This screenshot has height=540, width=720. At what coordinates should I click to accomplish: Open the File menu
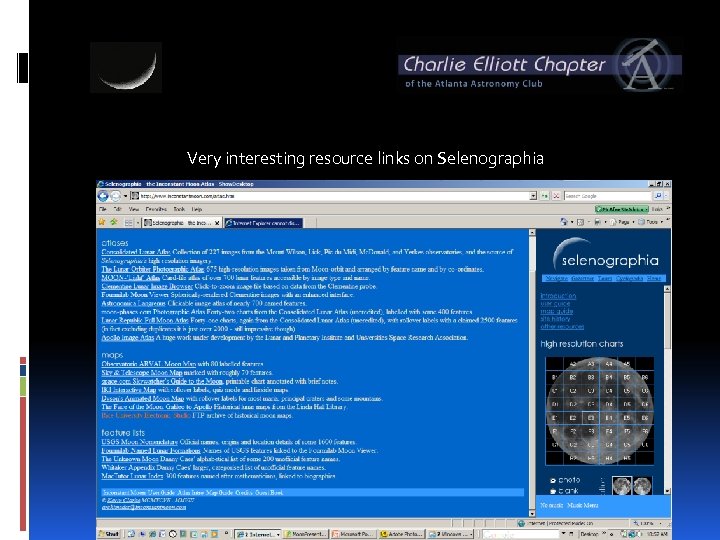pos(103,209)
